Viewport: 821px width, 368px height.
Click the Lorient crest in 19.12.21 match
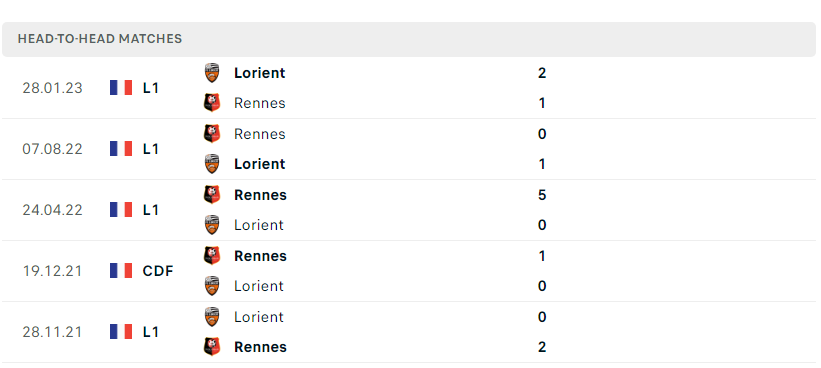212,286
